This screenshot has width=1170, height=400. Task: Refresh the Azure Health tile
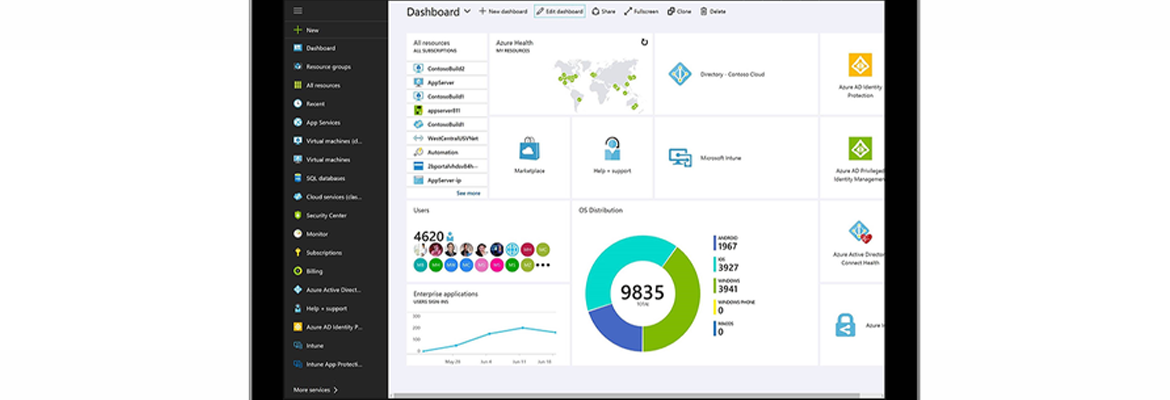tap(645, 43)
